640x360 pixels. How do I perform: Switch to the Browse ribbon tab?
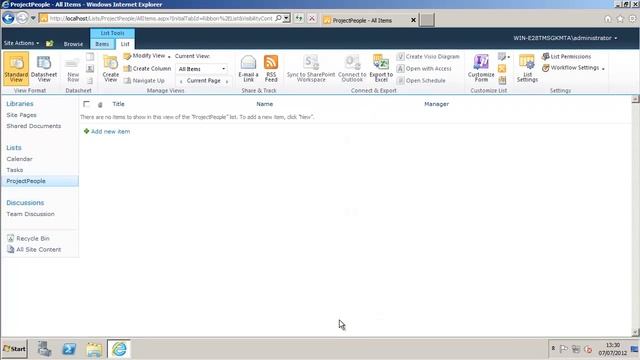point(73,44)
